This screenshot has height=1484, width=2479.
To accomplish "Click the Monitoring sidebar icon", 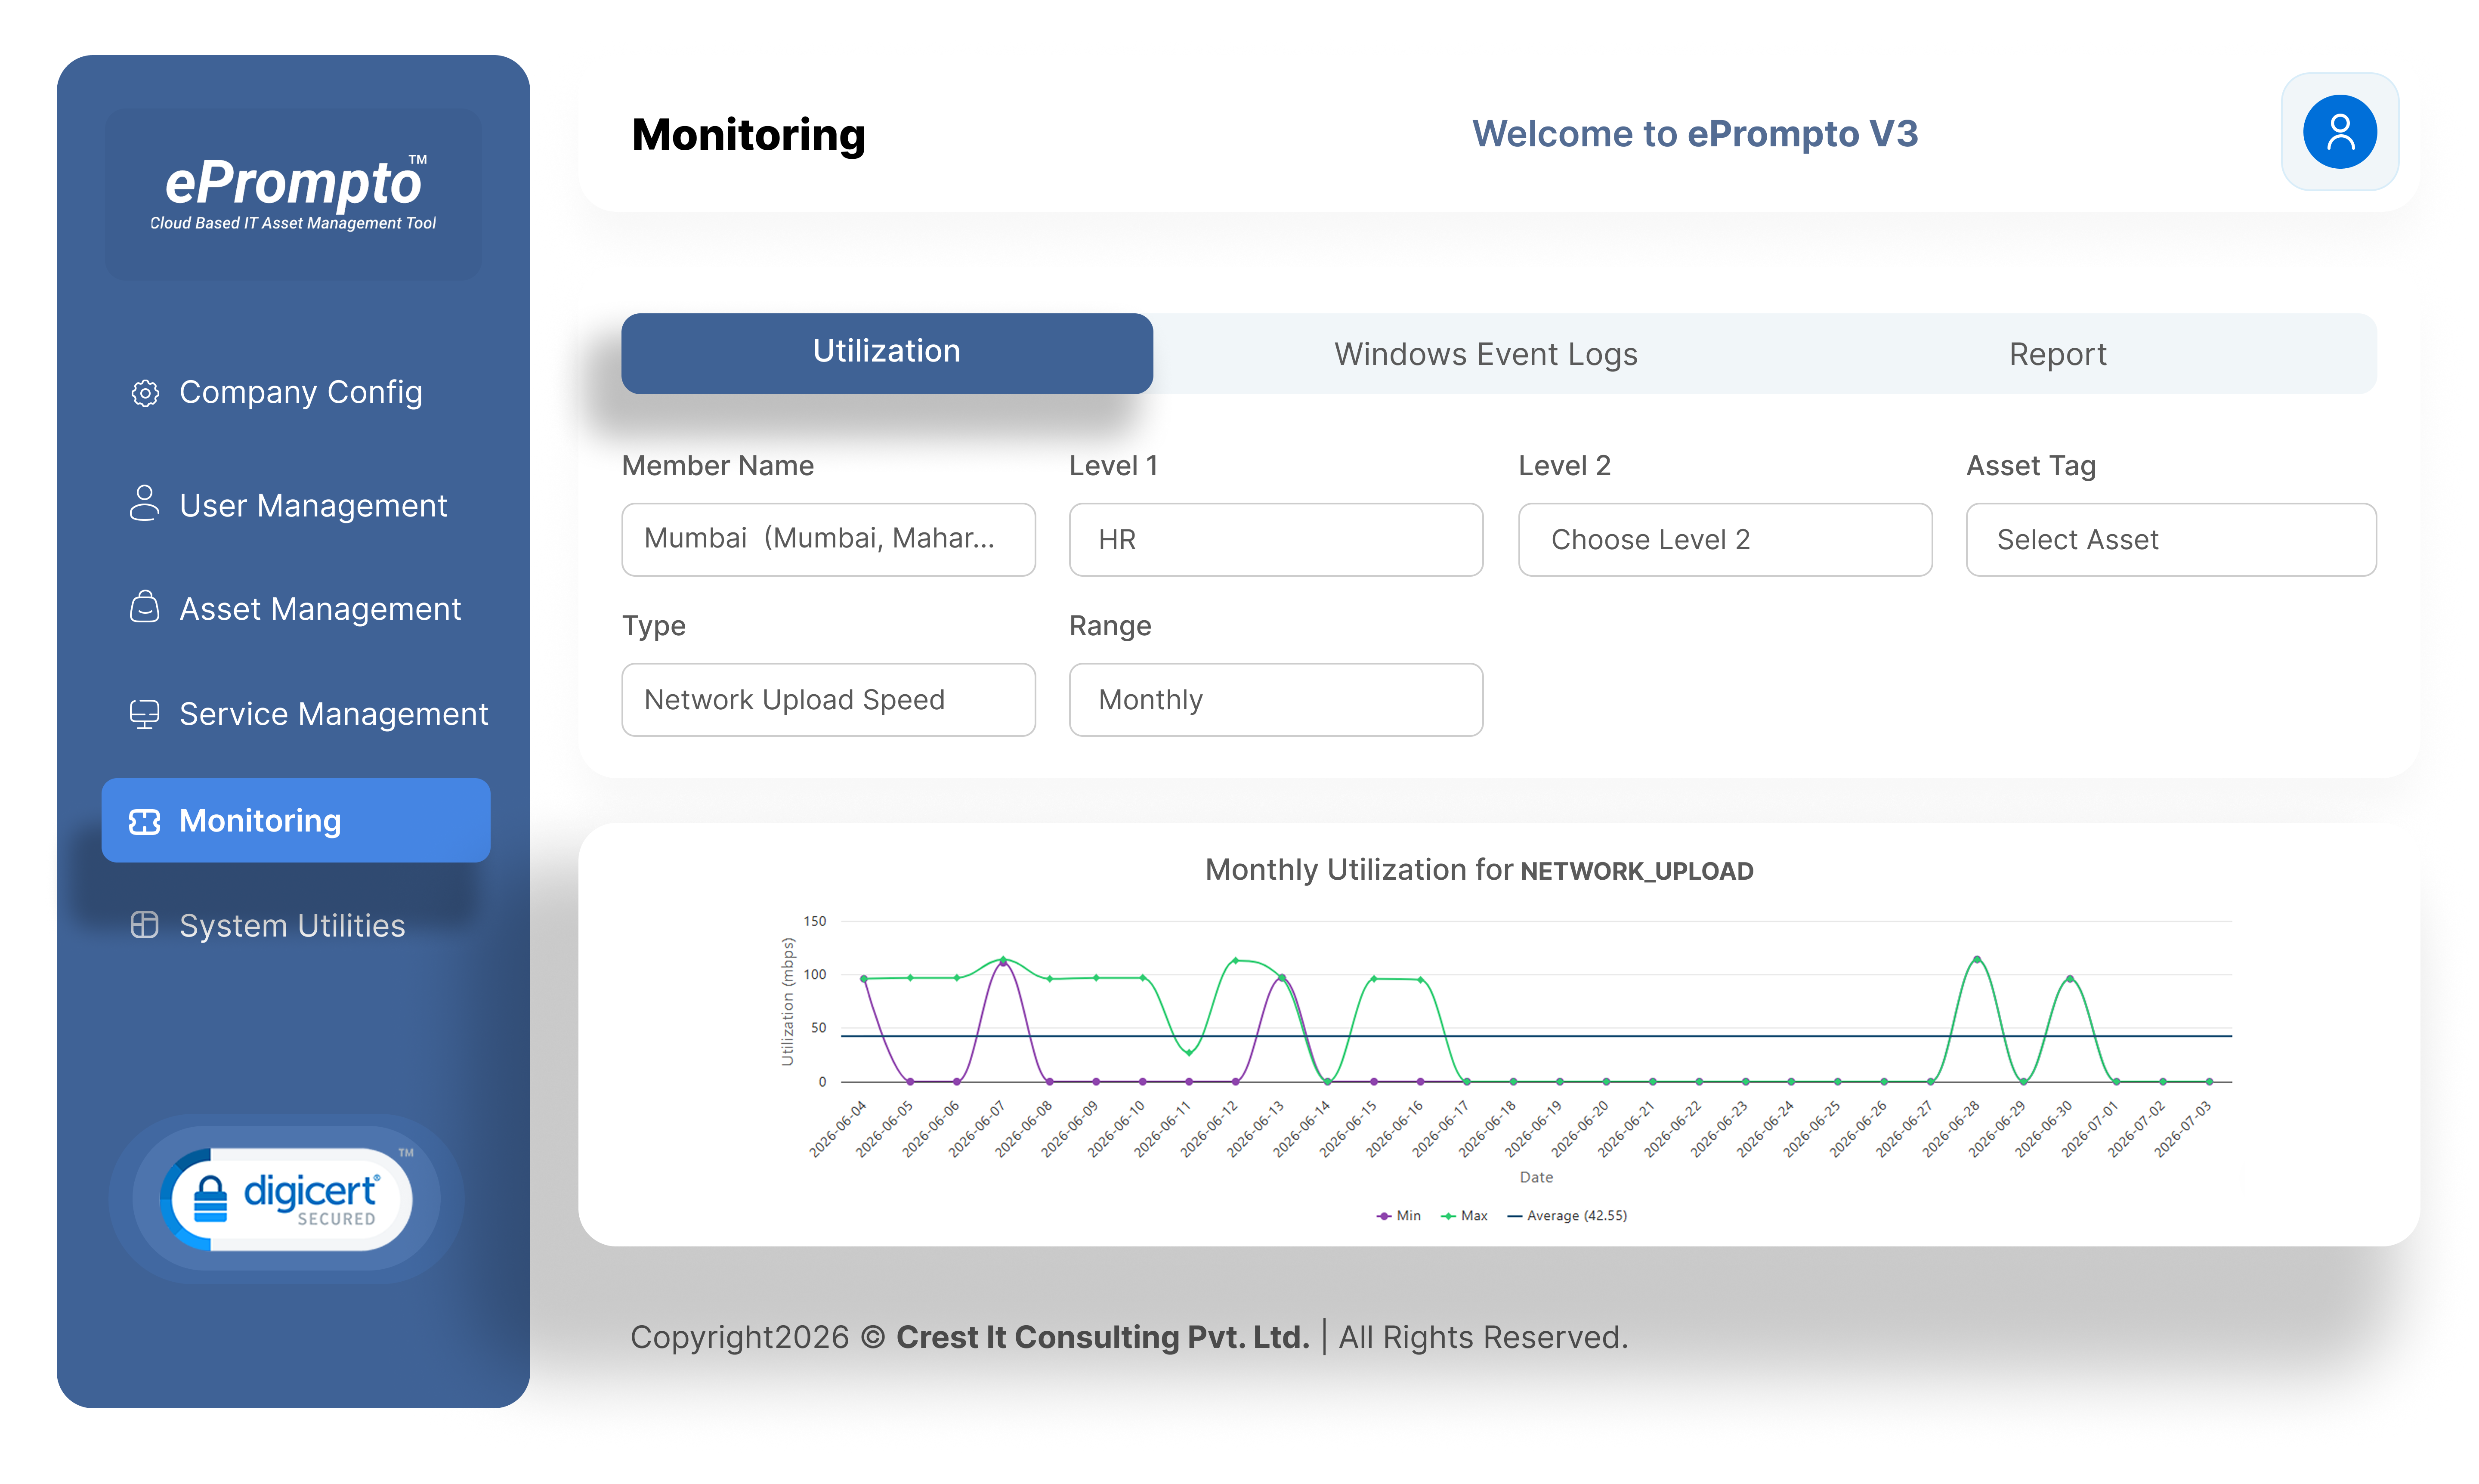I will tap(145, 822).
